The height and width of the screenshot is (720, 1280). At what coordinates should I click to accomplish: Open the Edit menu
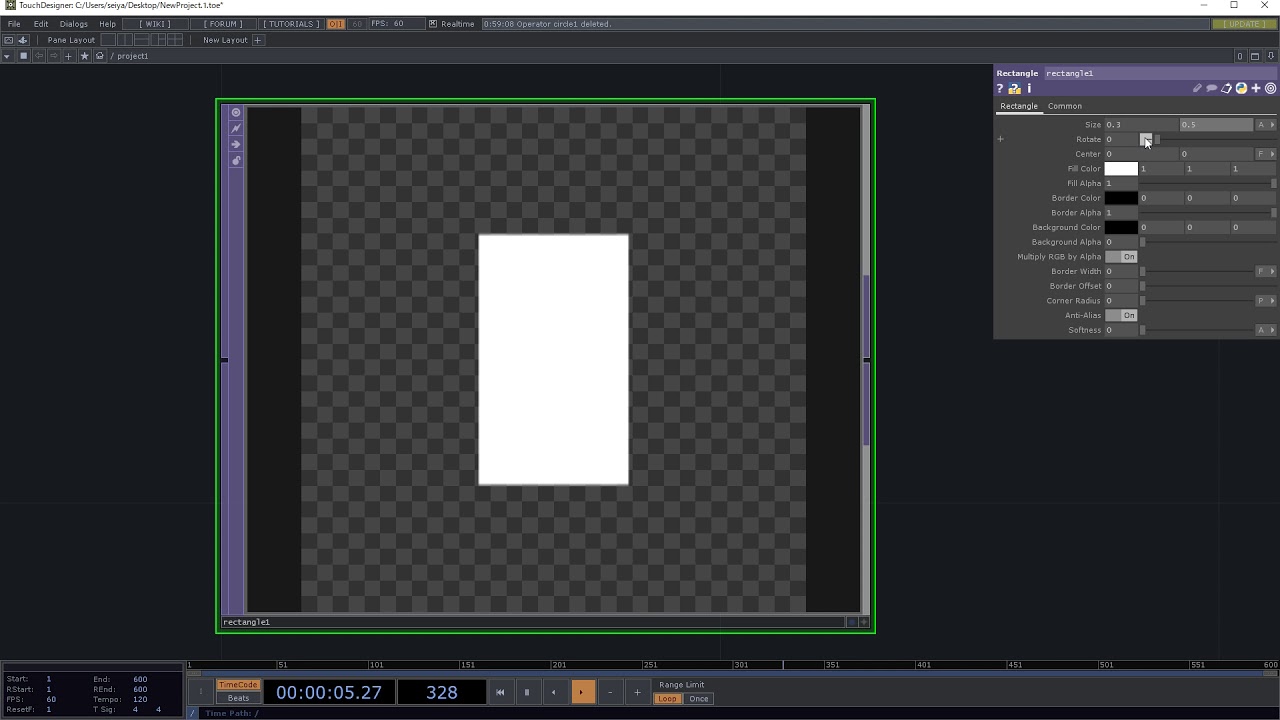41,24
